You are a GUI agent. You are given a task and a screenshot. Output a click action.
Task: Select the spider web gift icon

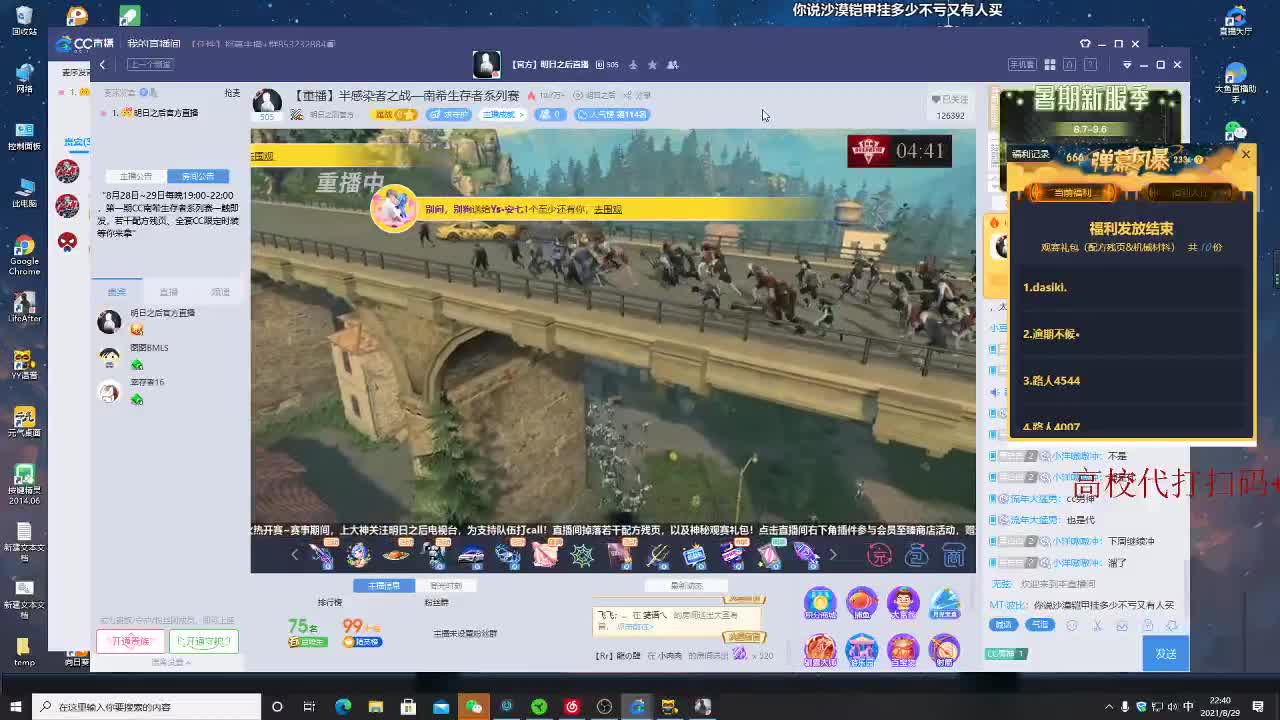click(582, 554)
